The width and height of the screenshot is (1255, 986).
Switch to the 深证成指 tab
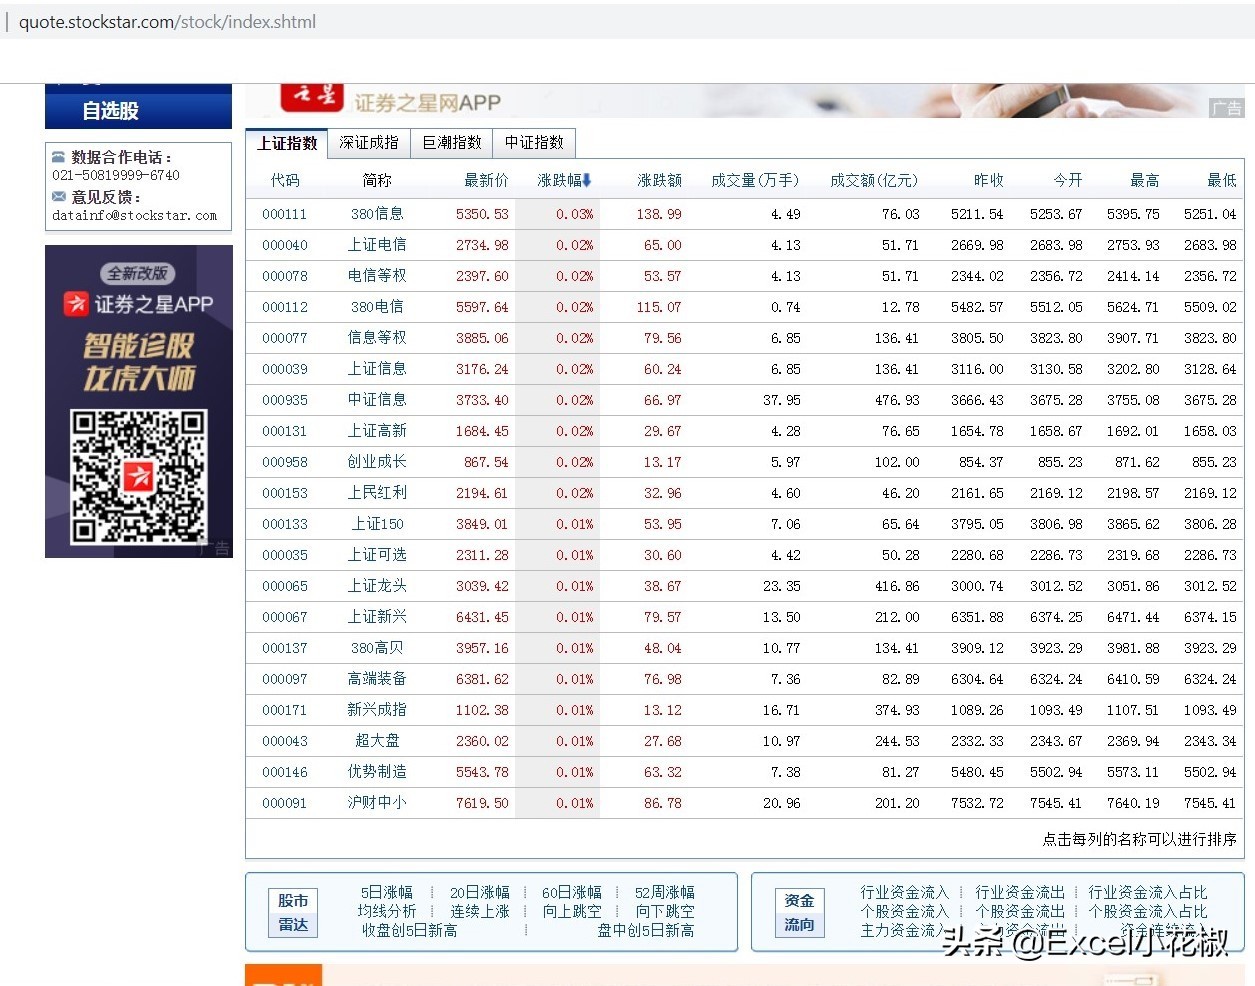point(368,142)
